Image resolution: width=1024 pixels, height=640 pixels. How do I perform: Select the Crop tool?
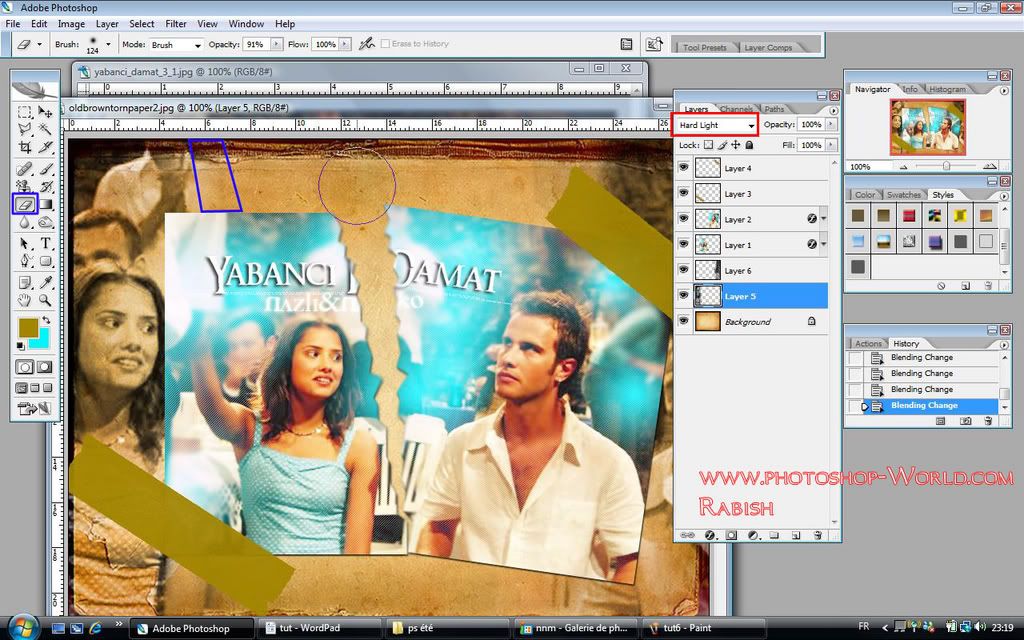[x=25, y=147]
